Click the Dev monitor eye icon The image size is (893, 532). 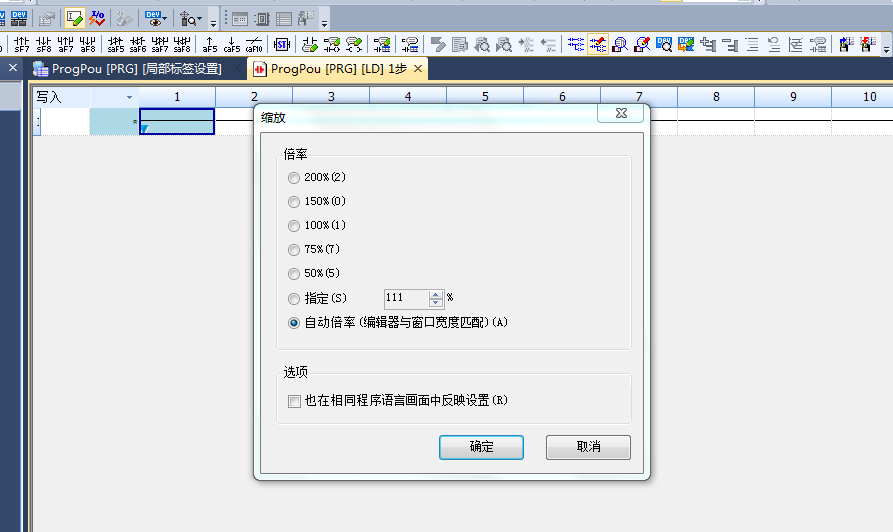[154, 18]
